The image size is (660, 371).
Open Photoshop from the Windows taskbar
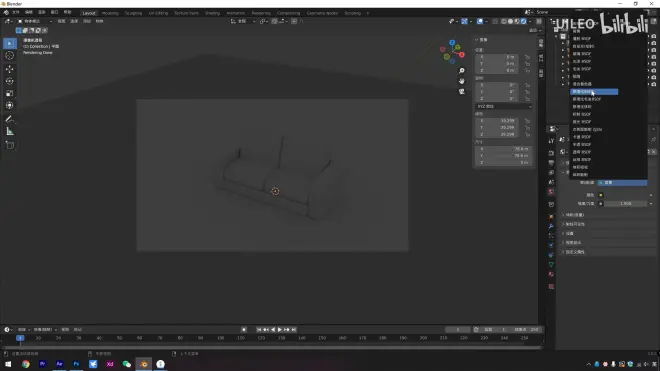click(76, 364)
